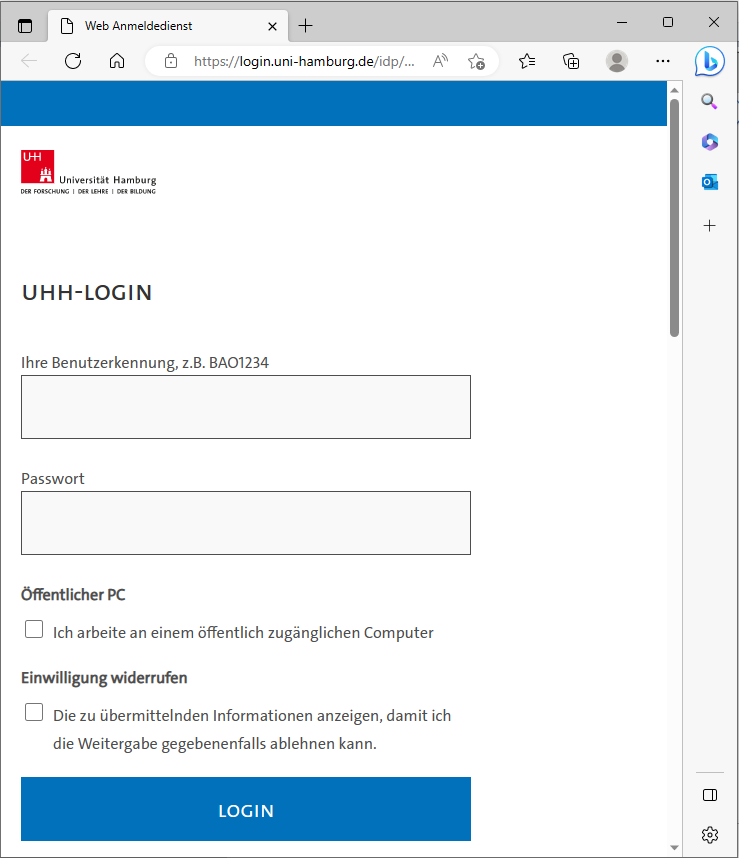The height and width of the screenshot is (858, 739).
Task: Focus the Passwort input field
Action: [x=246, y=523]
